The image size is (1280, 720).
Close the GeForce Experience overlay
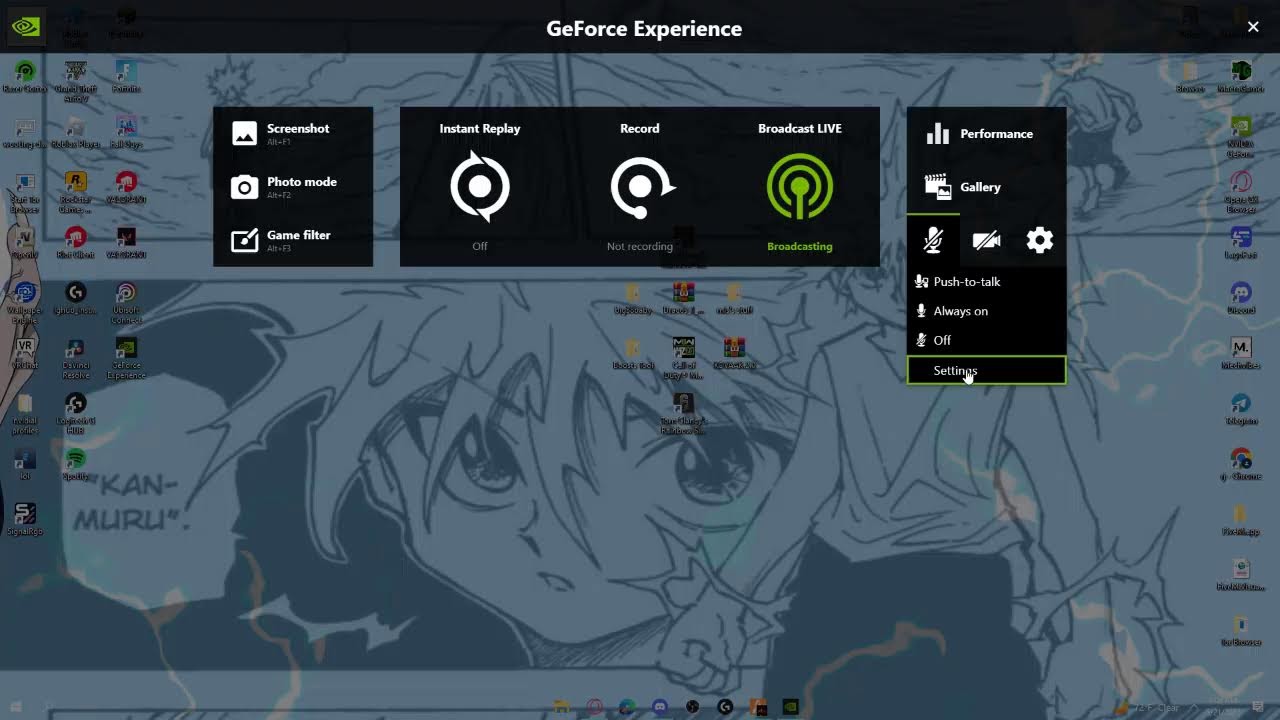tap(1253, 27)
